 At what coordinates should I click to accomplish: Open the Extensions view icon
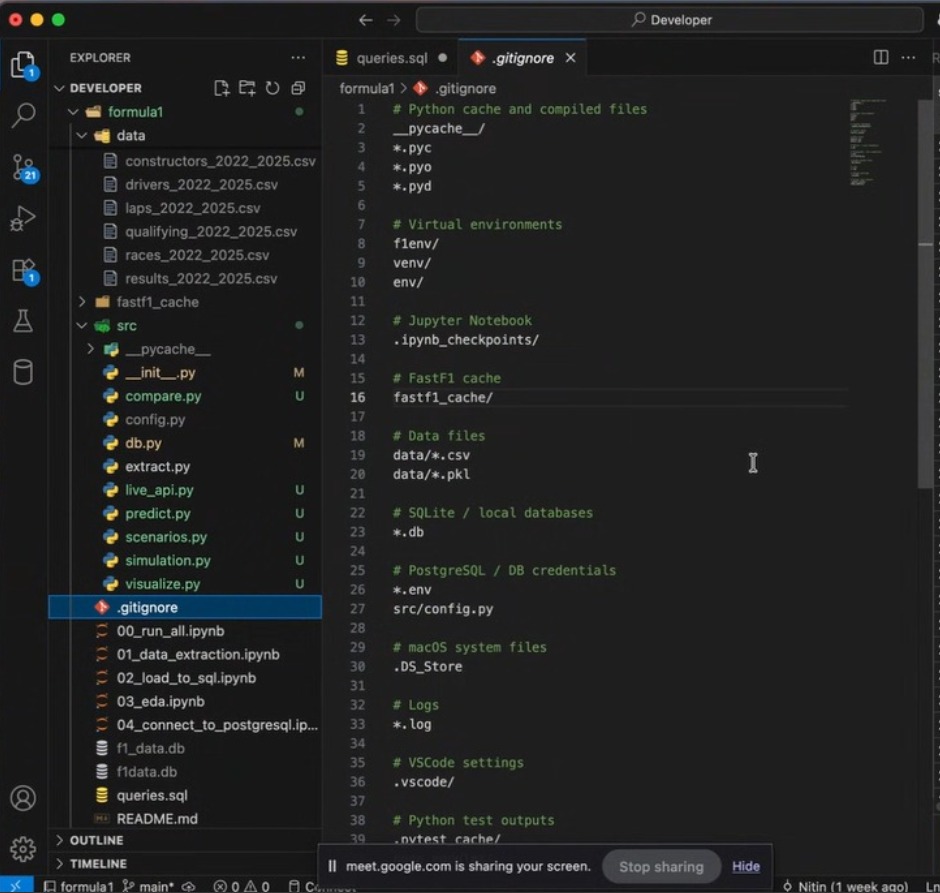click(24, 271)
